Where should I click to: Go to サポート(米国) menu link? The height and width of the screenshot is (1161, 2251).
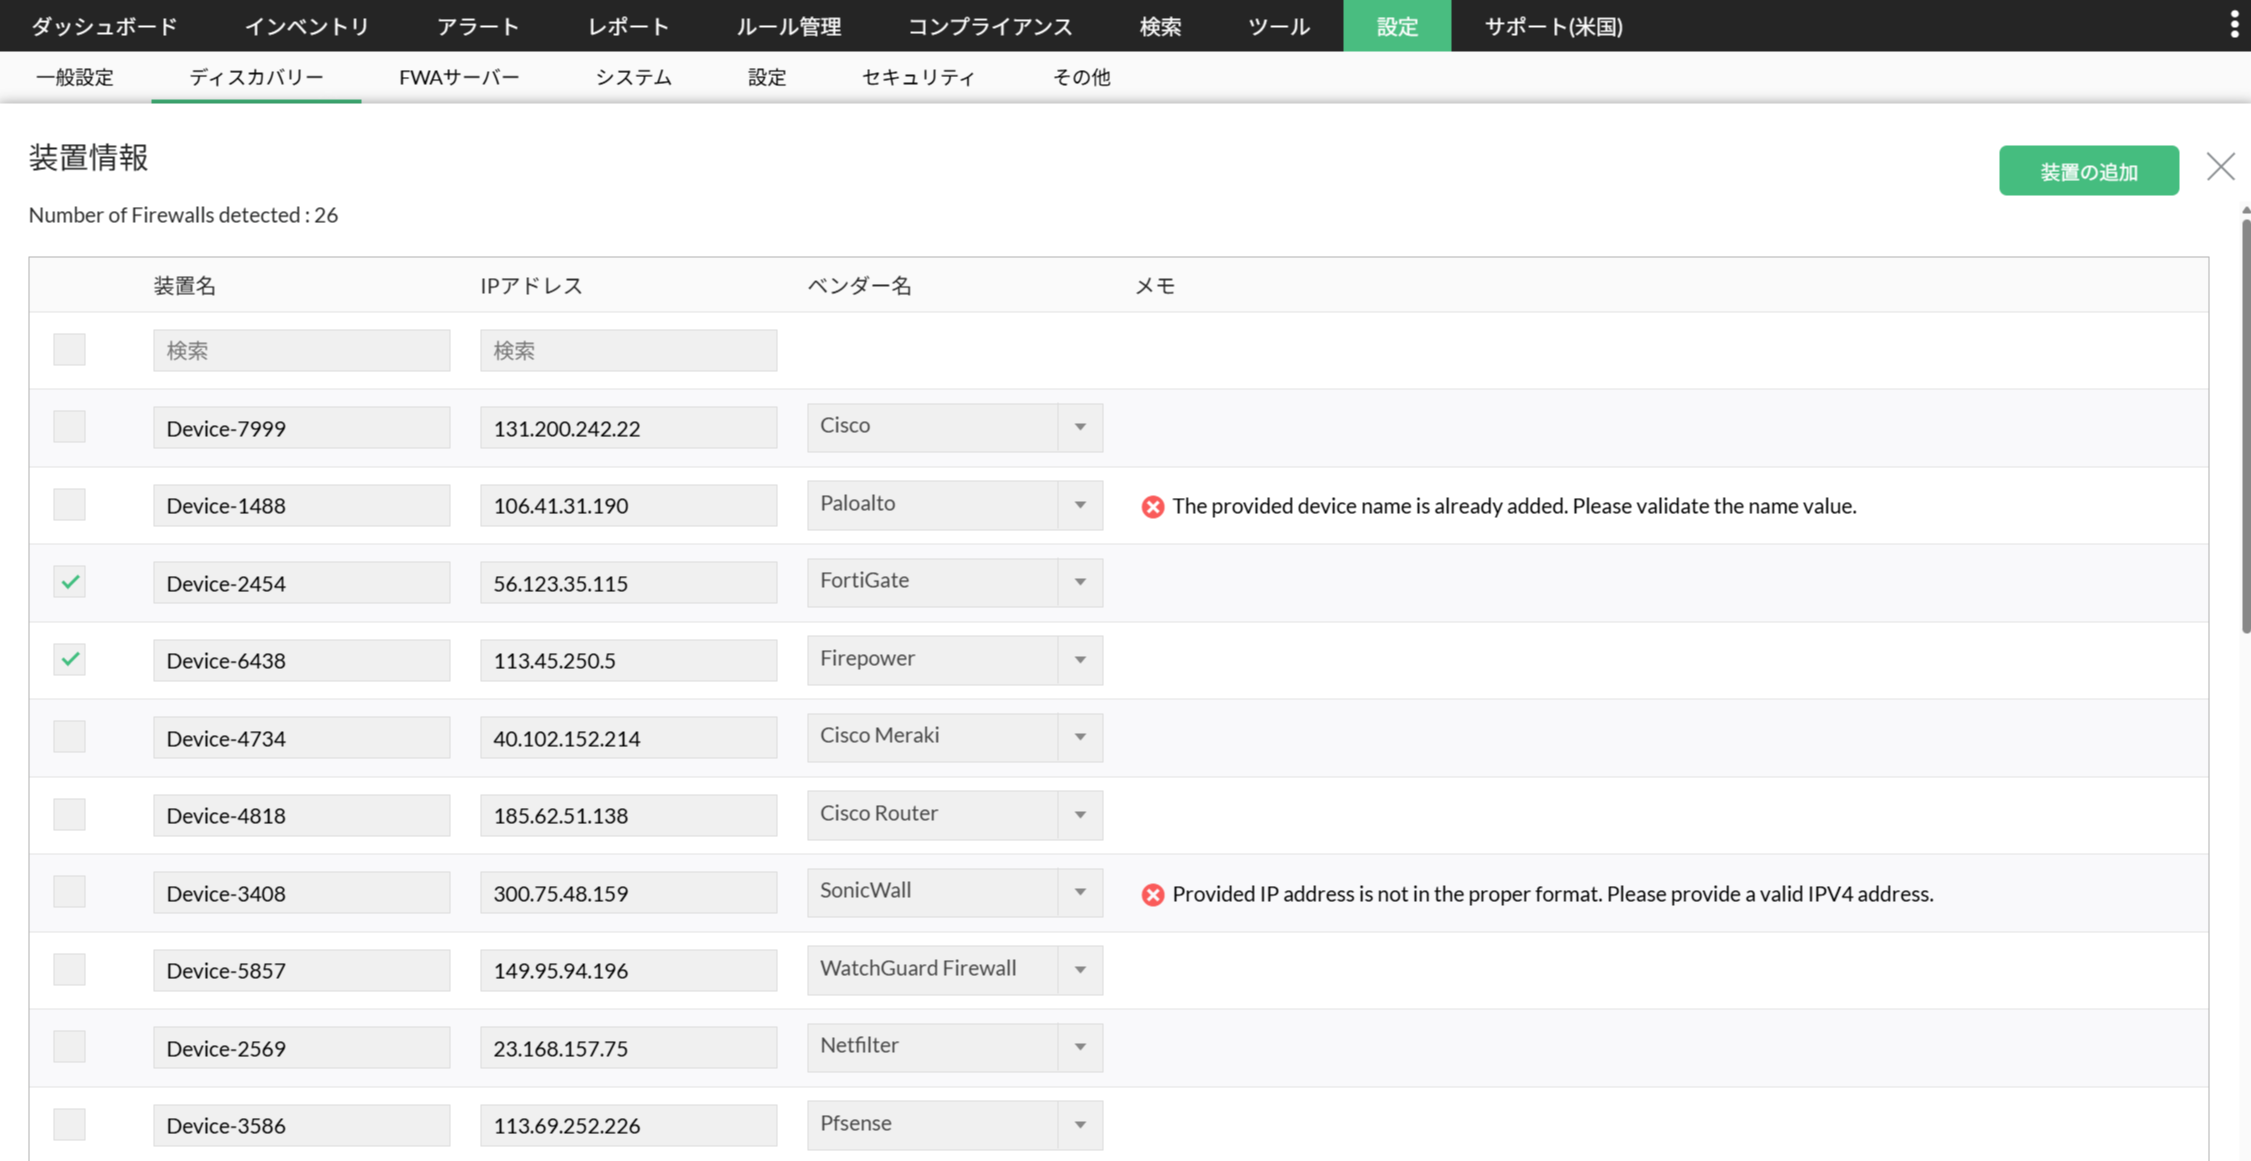(x=1553, y=26)
